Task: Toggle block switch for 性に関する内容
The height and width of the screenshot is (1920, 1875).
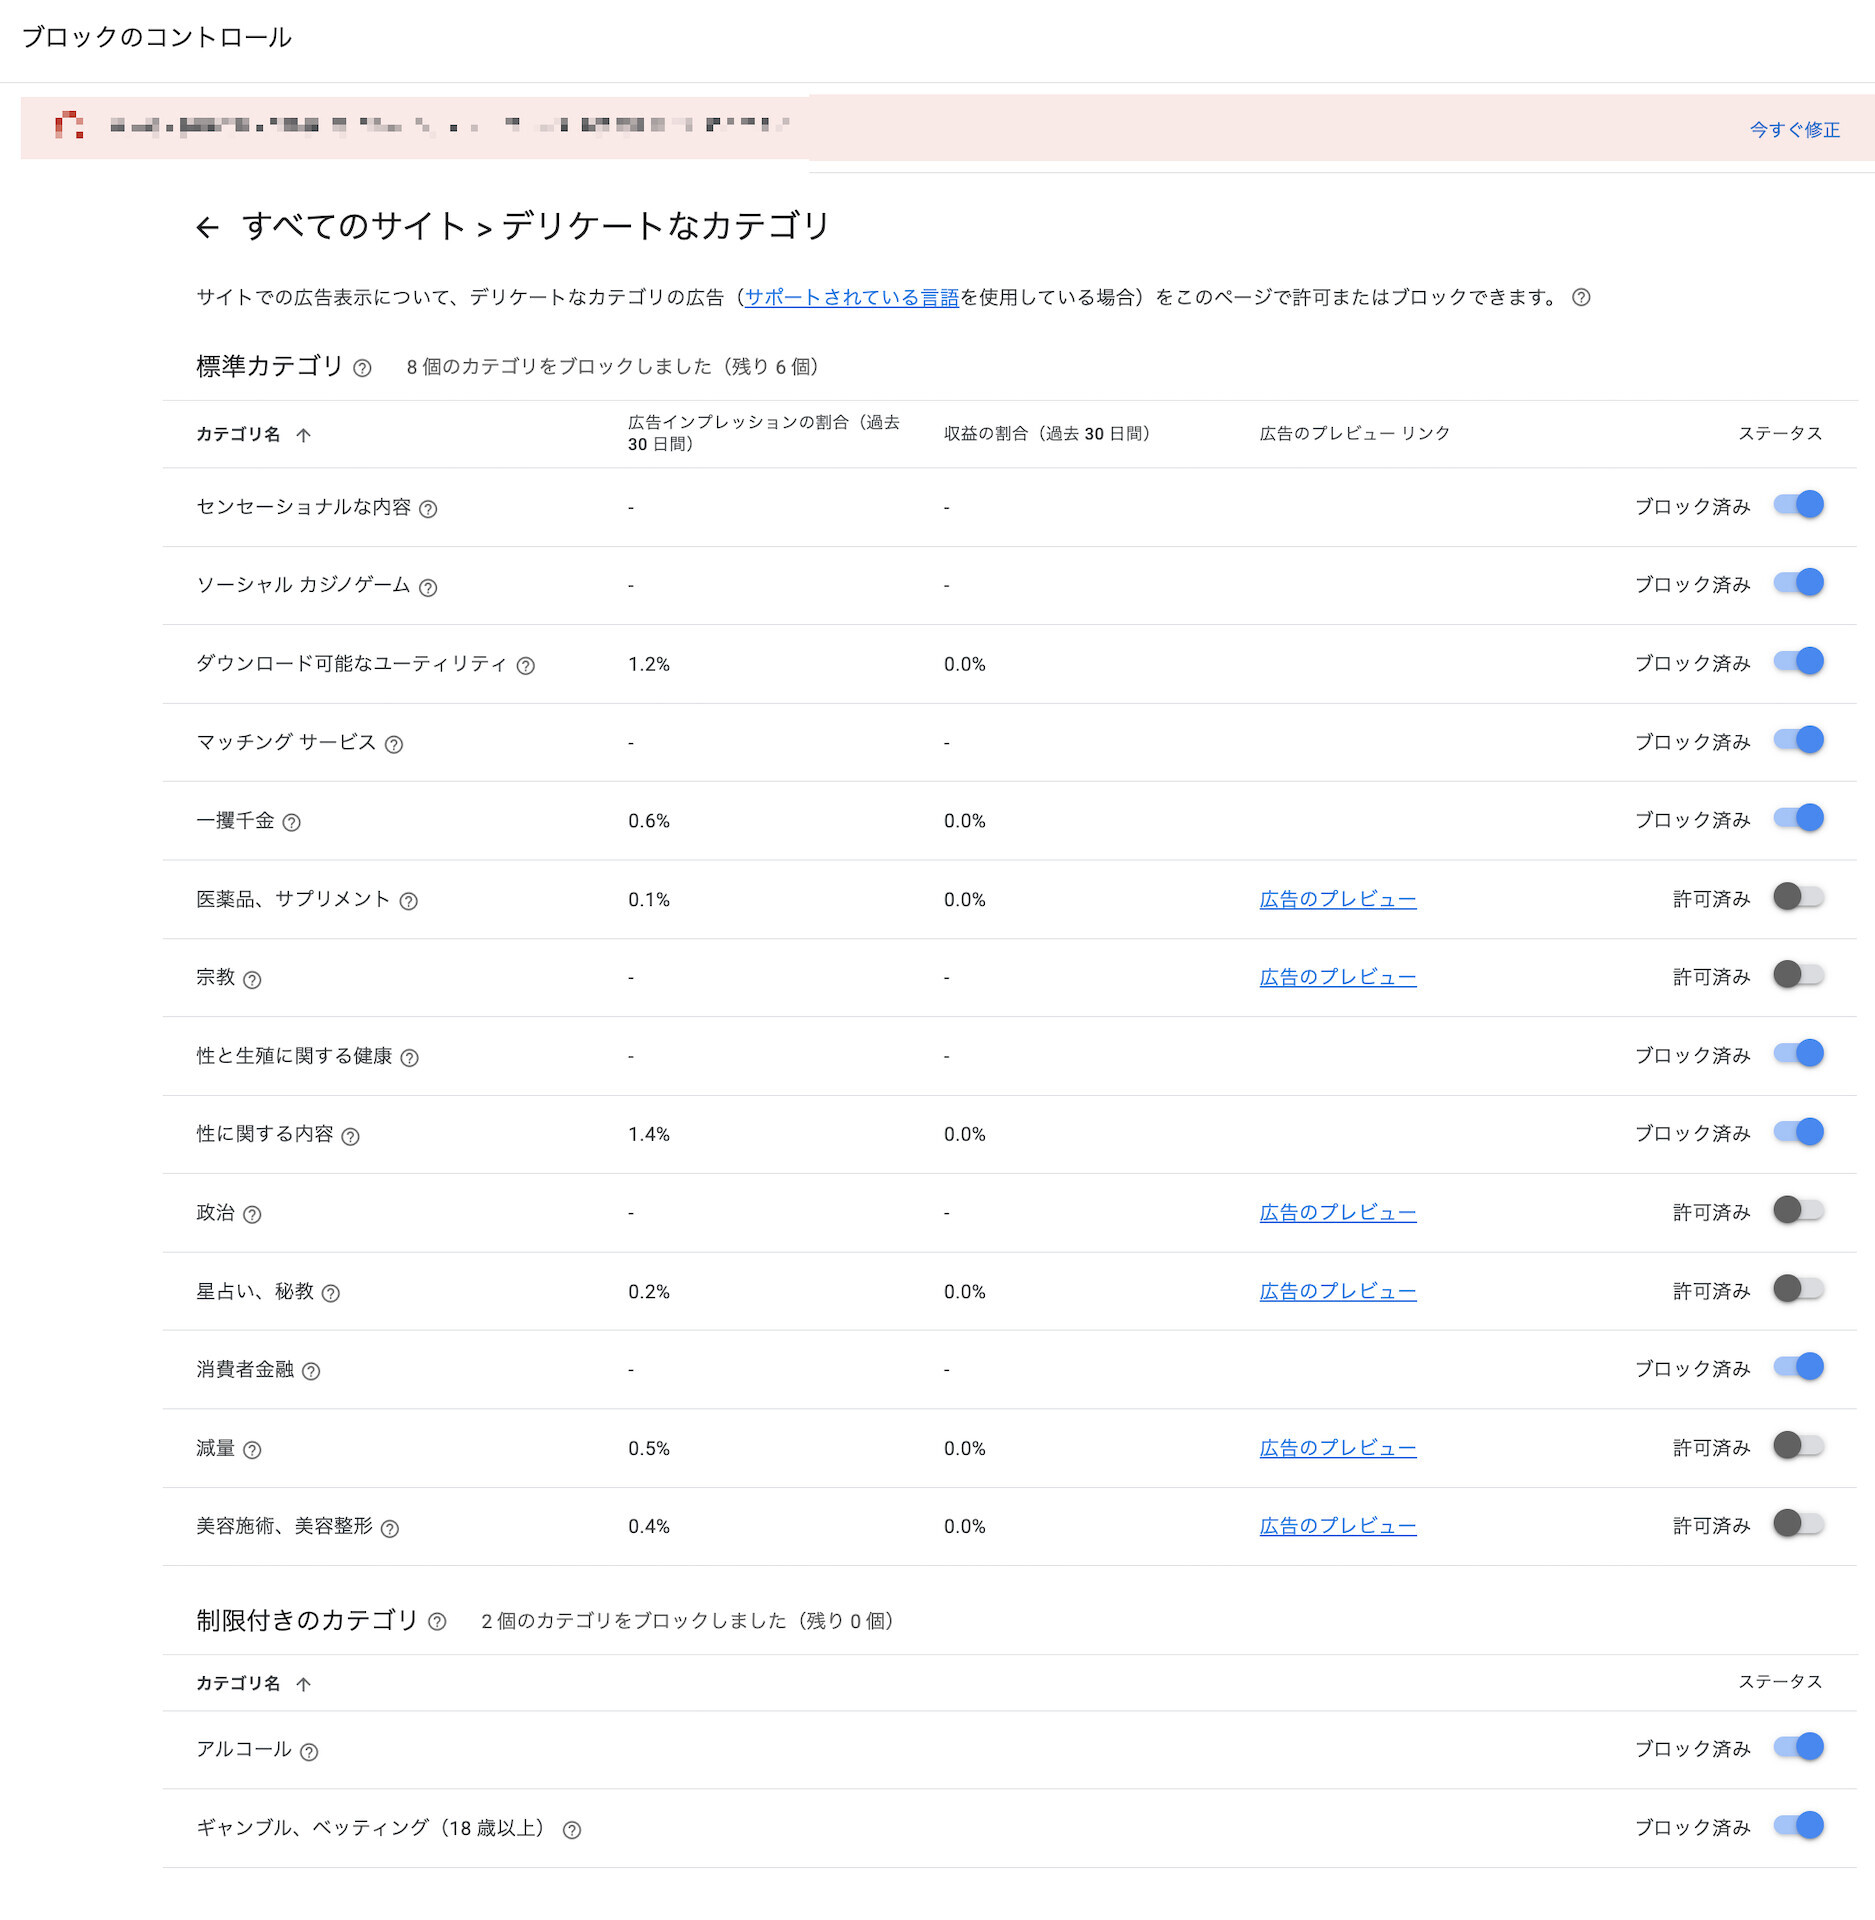Action: (1798, 1131)
